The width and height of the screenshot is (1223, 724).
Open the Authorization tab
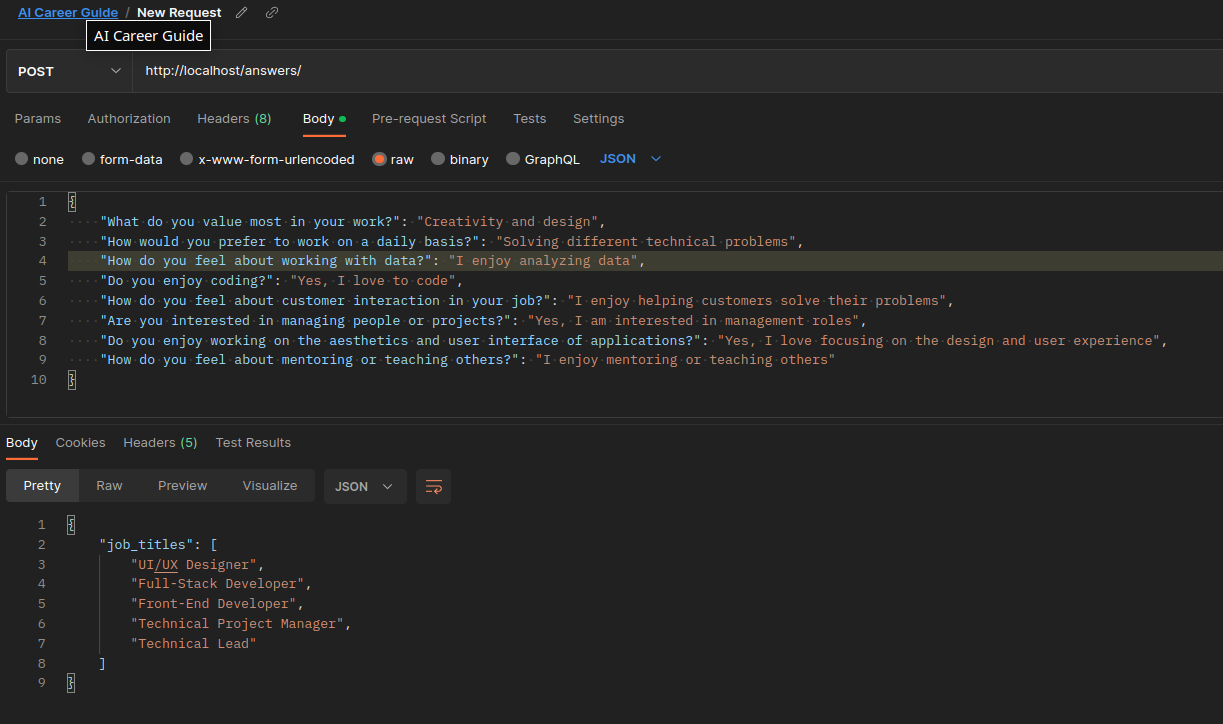tap(129, 118)
